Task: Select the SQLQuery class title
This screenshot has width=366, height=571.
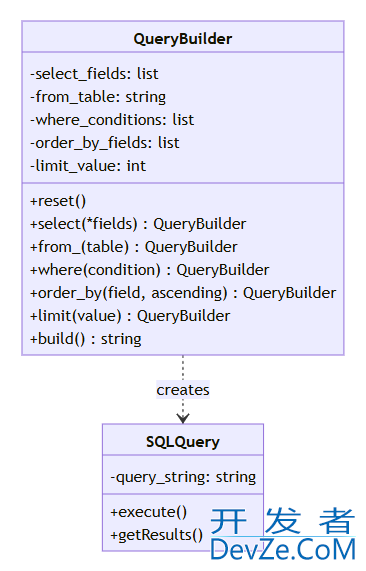Action: tap(183, 442)
